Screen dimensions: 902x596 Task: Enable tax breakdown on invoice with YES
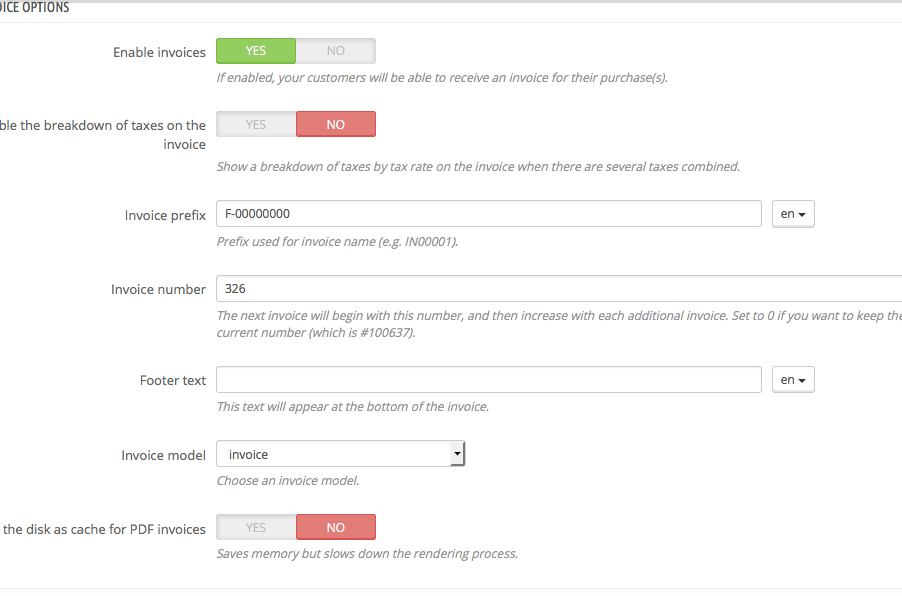[x=256, y=125]
